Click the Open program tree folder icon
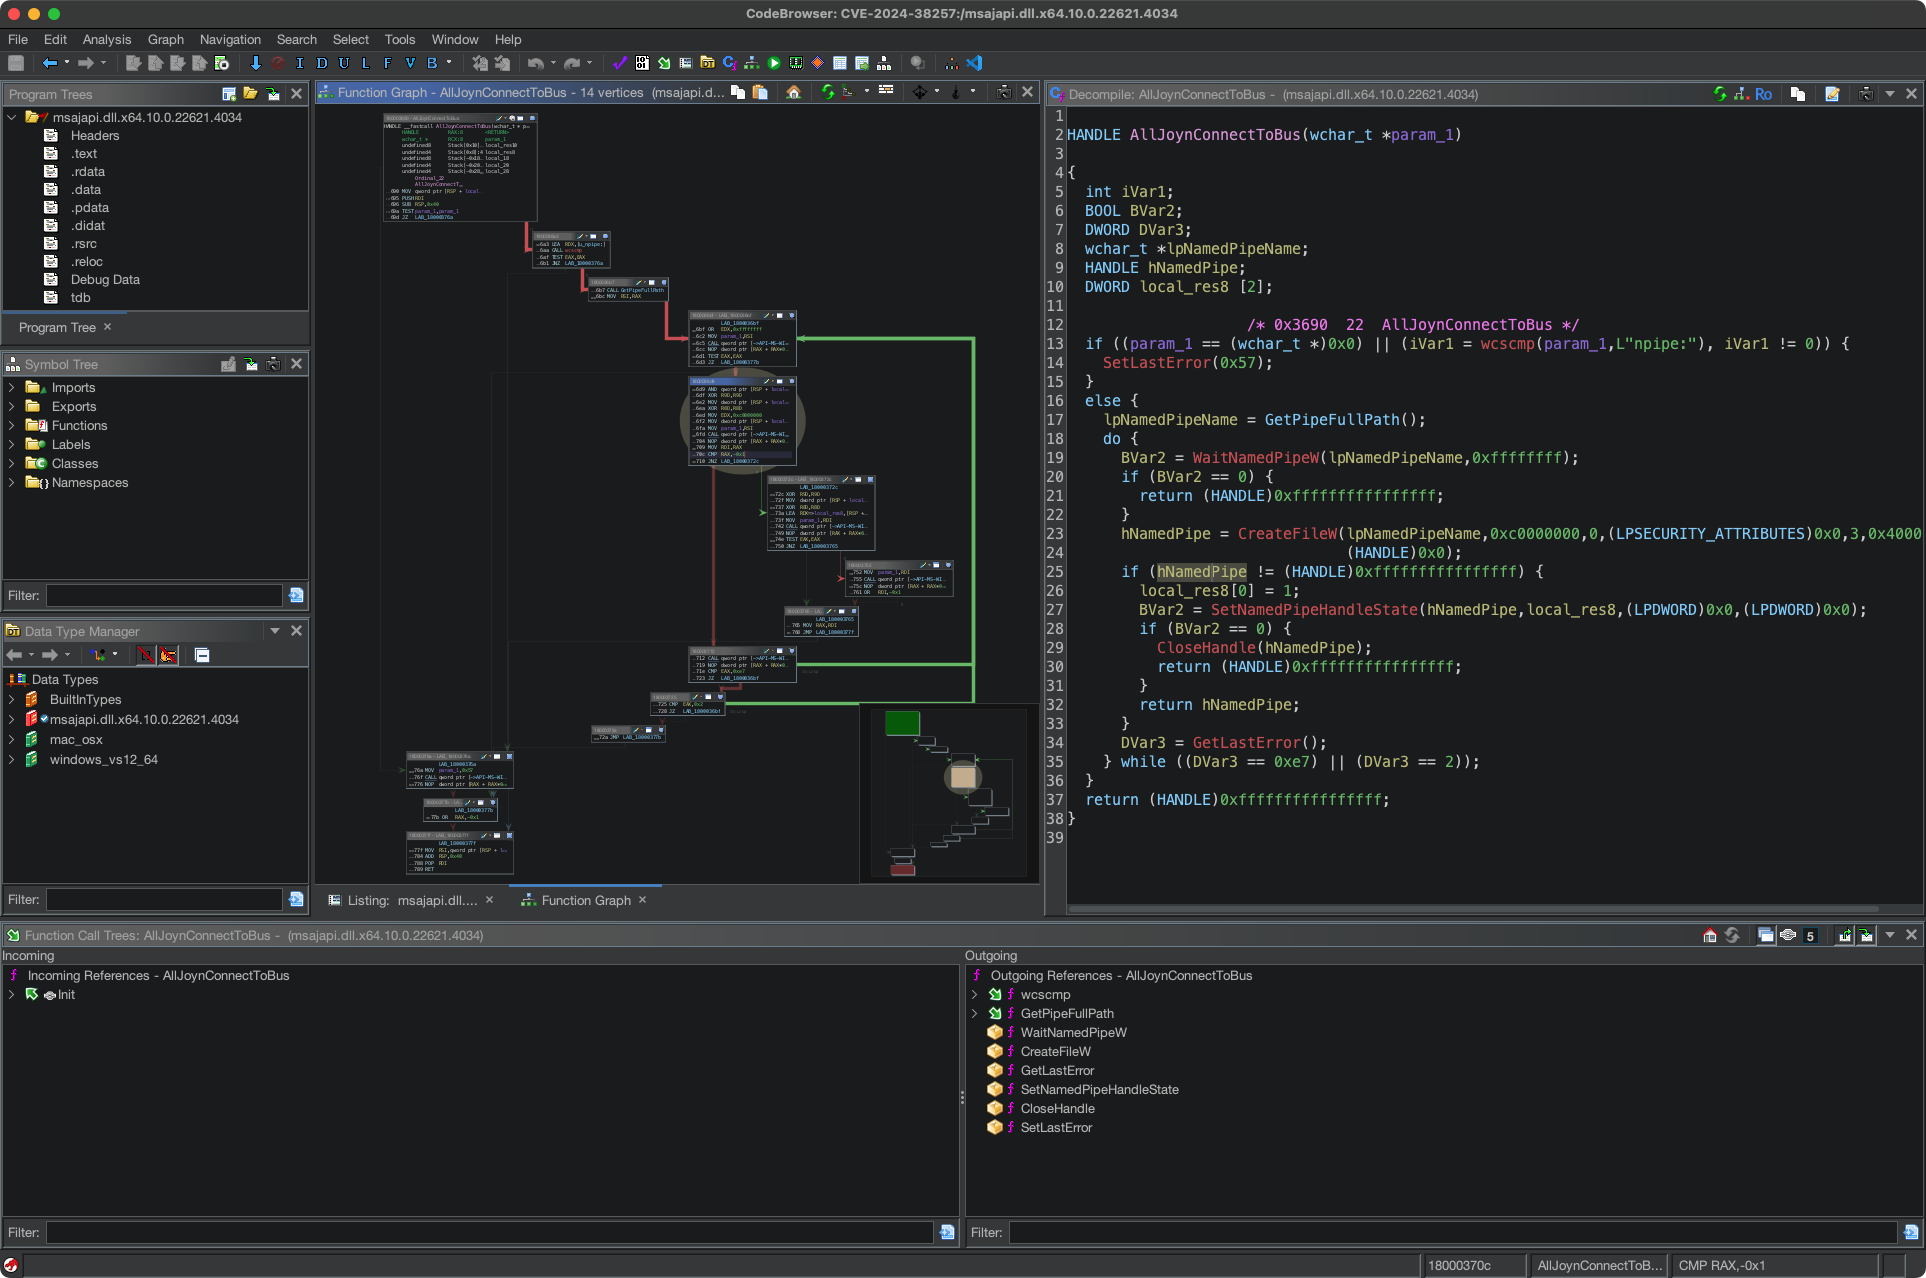This screenshot has width=1926, height=1278. pos(250,93)
